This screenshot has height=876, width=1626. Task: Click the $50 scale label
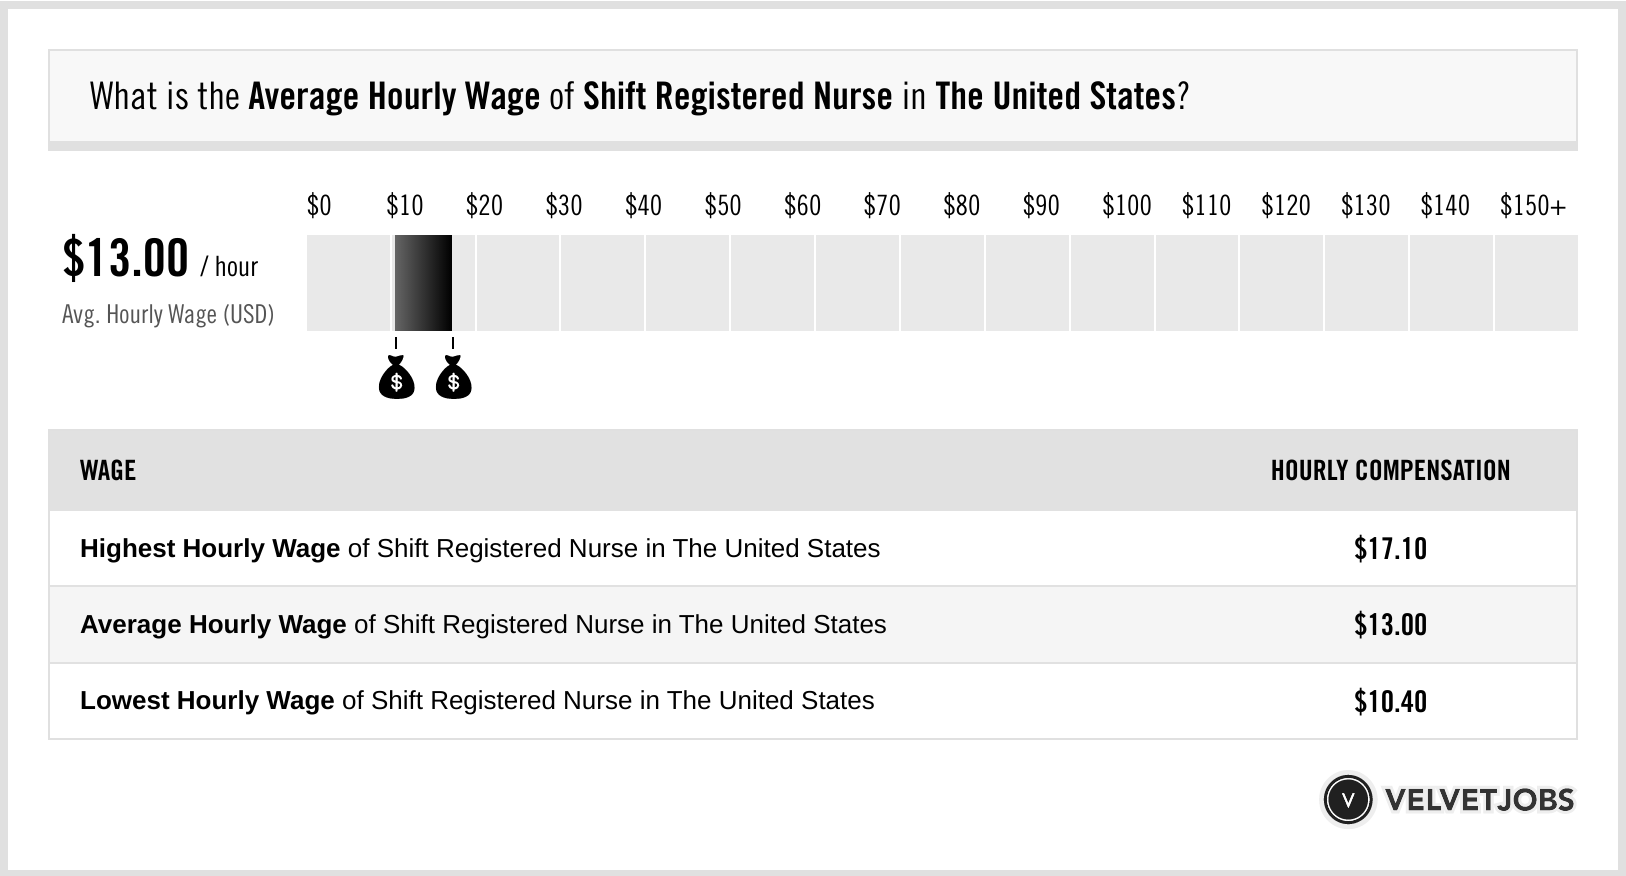[722, 206]
